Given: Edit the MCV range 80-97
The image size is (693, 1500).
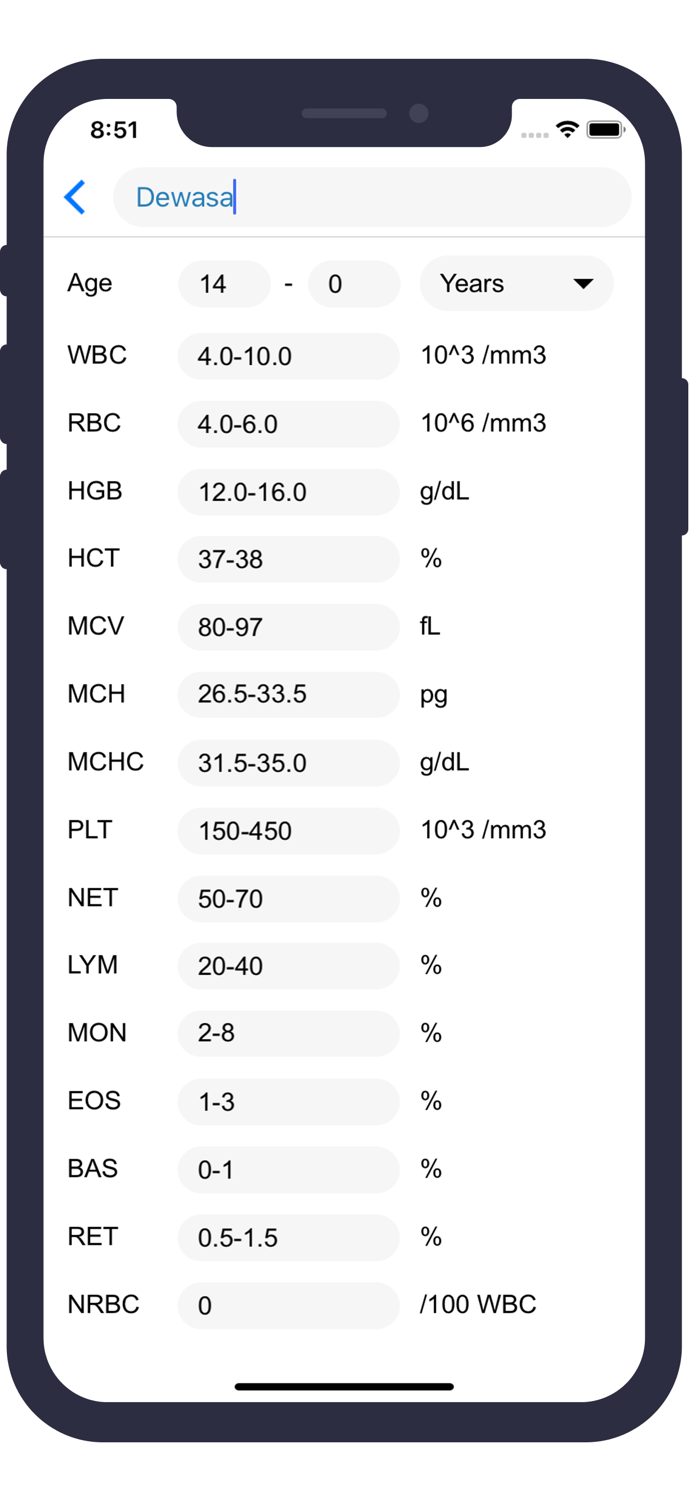Looking at the screenshot, I should pyautogui.click(x=288, y=627).
